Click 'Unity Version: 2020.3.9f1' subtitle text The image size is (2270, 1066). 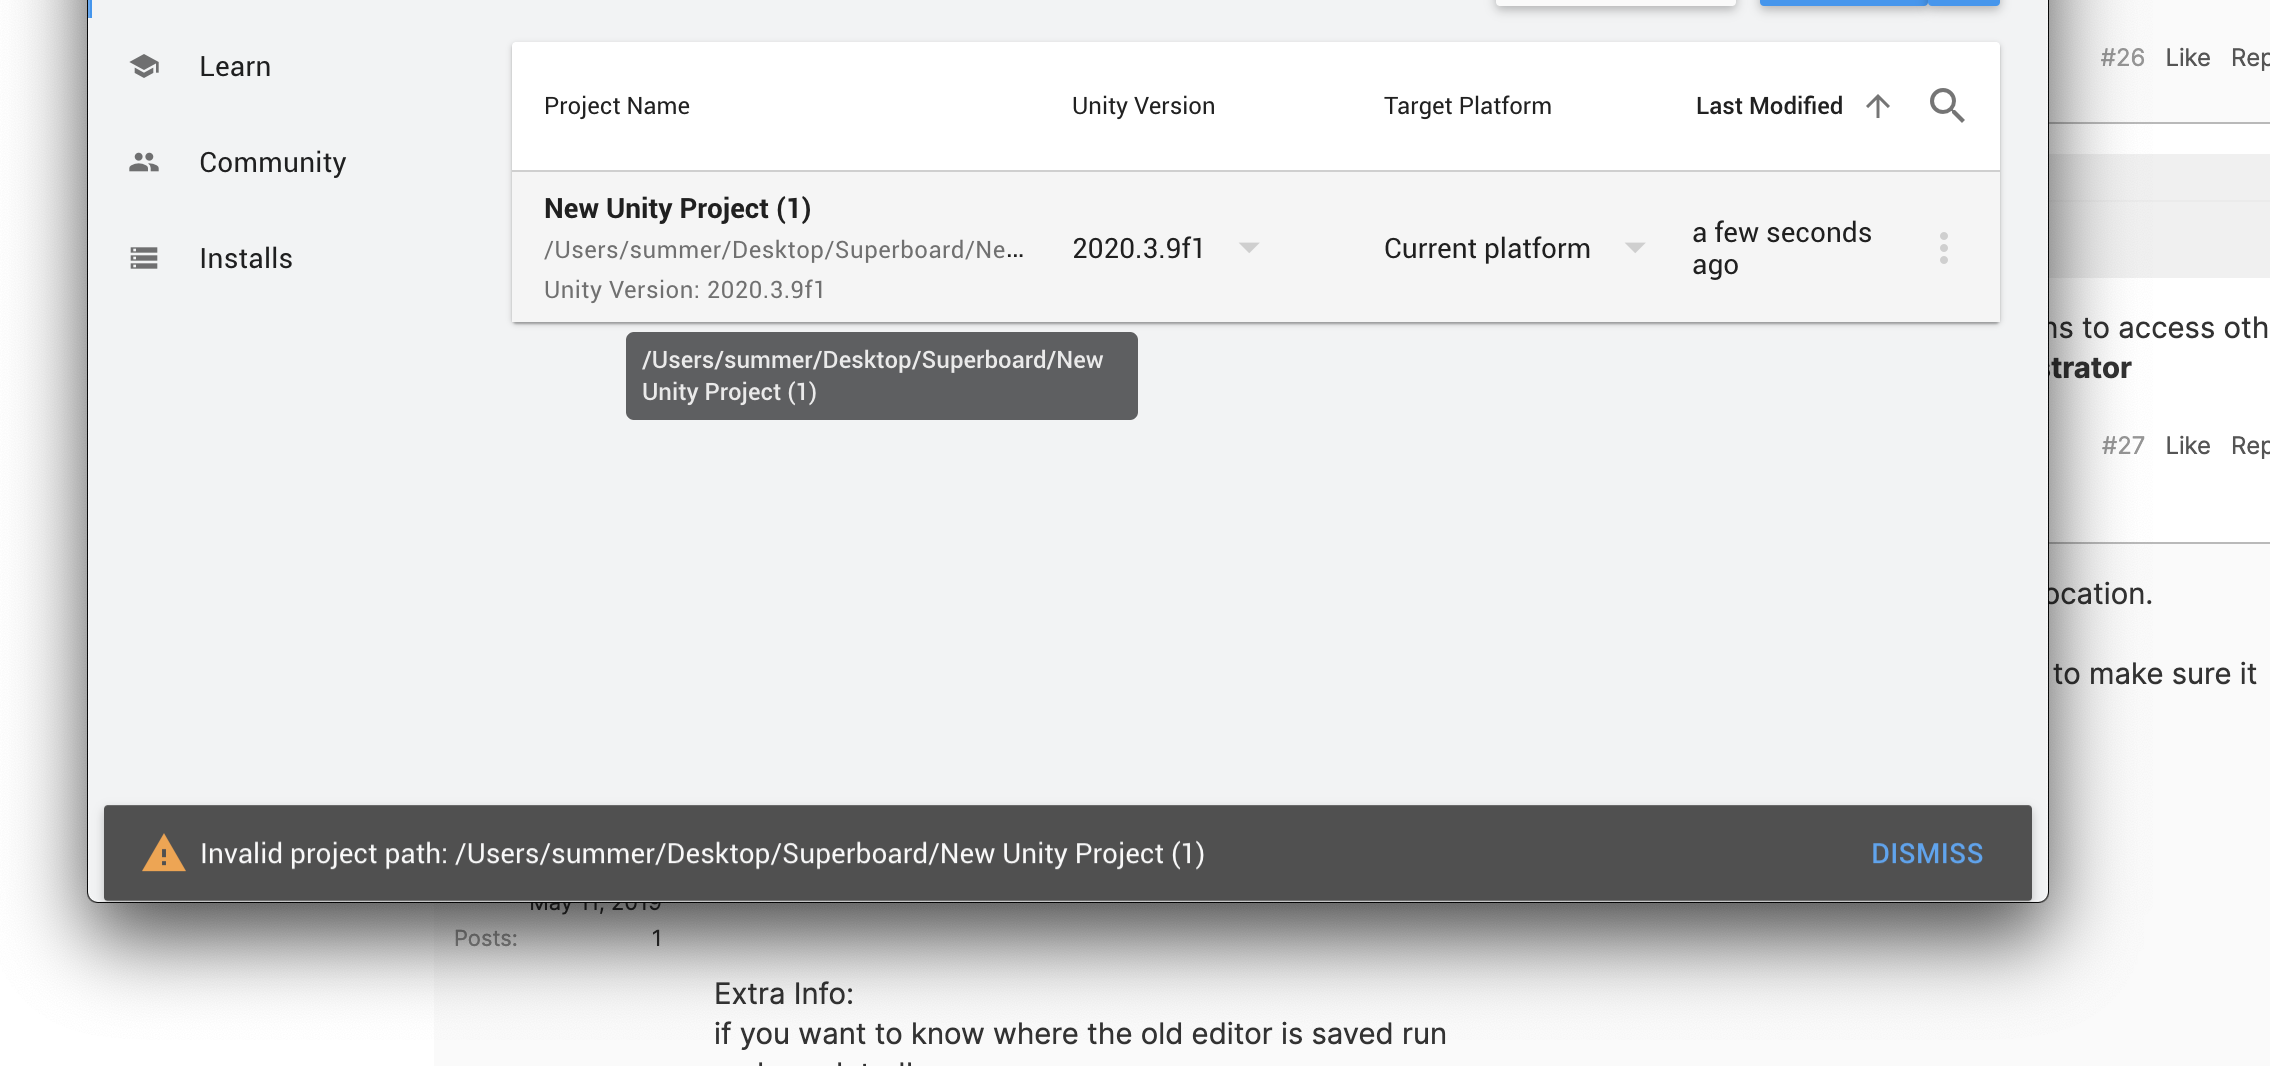pos(684,290)
